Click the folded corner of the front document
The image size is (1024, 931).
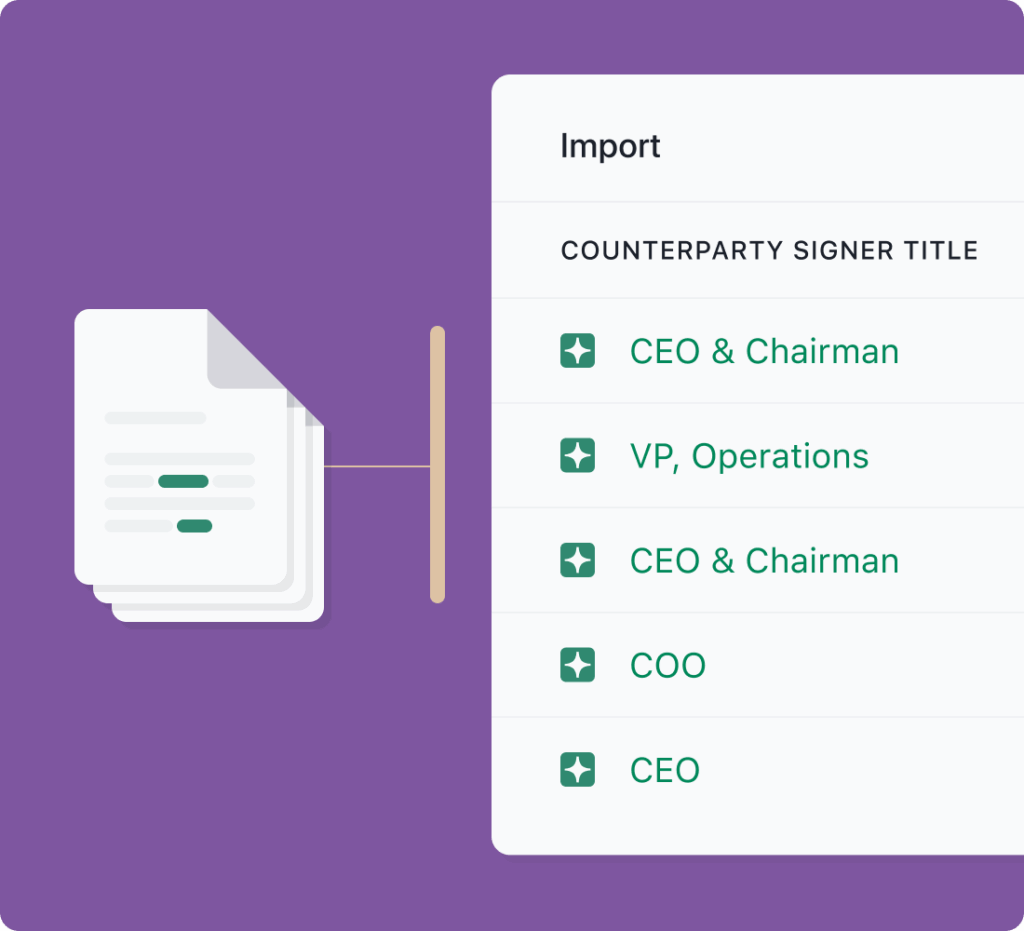243,348
